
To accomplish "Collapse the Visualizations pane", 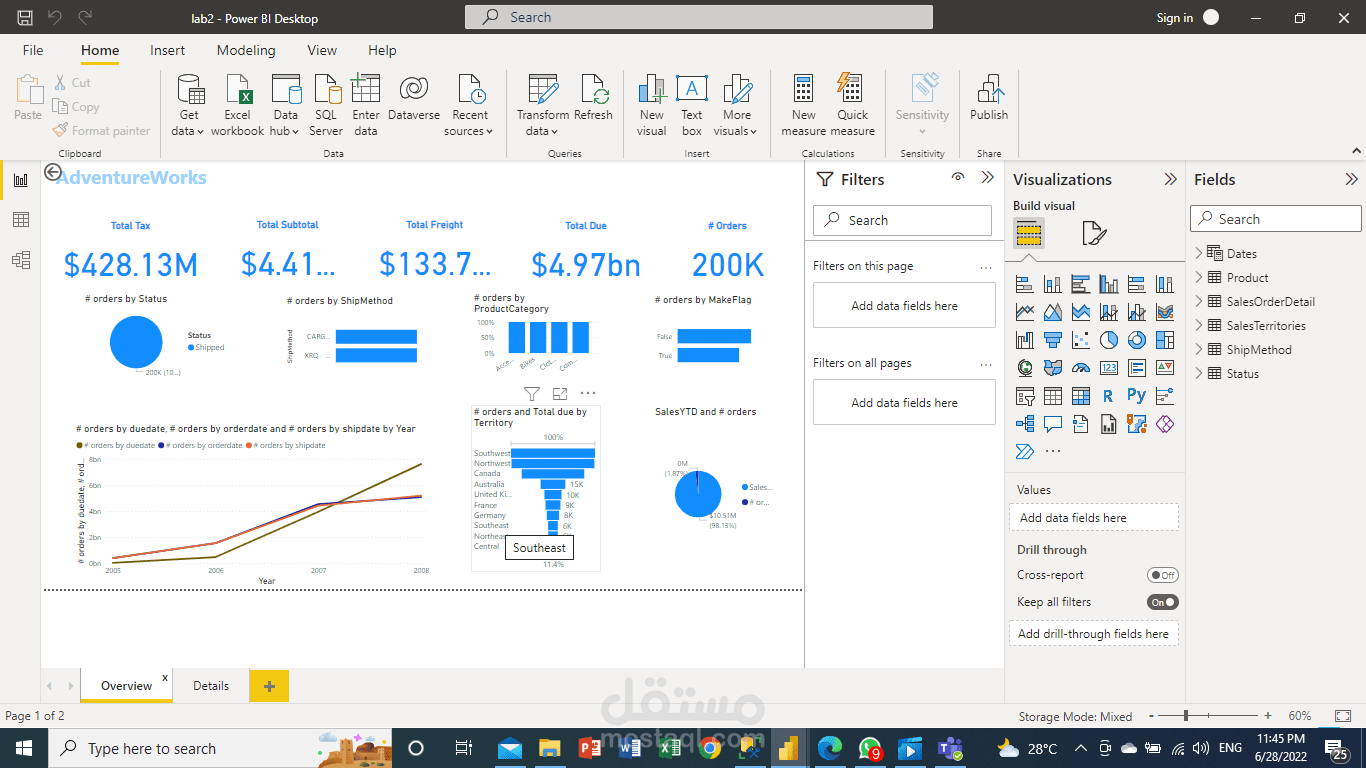I will tap(1170, 179).
